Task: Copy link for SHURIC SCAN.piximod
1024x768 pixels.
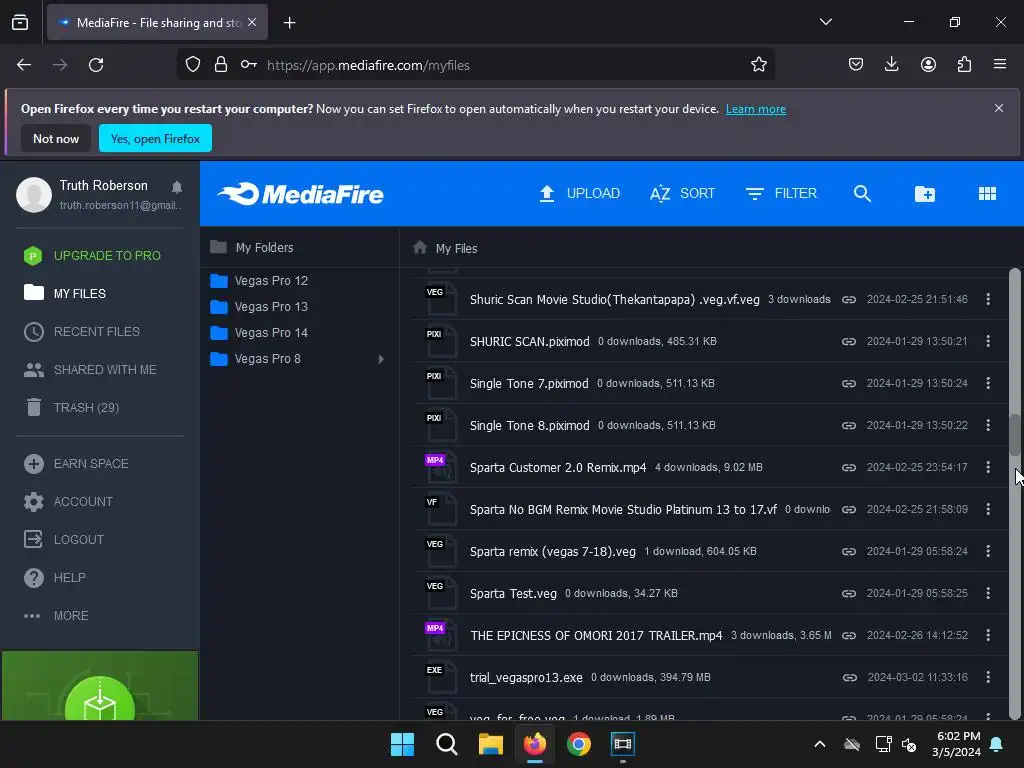Action: 848,341
